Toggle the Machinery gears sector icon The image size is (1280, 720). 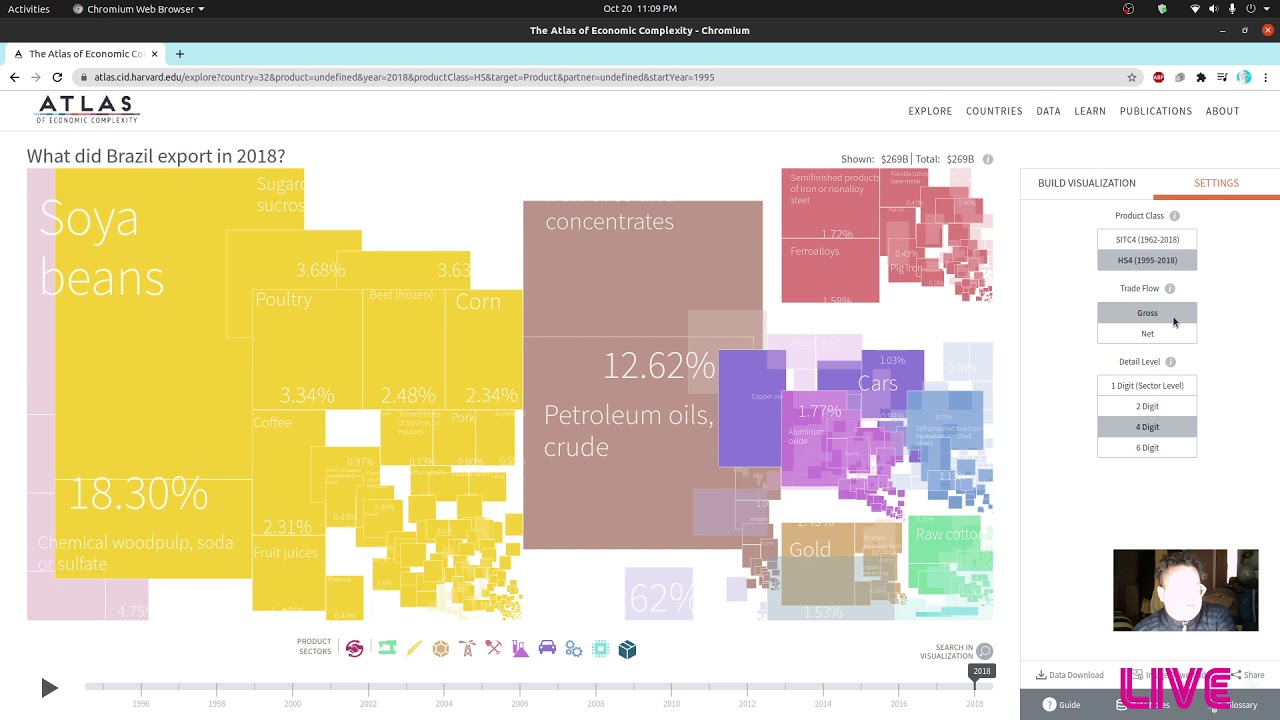tap(574, 649)
